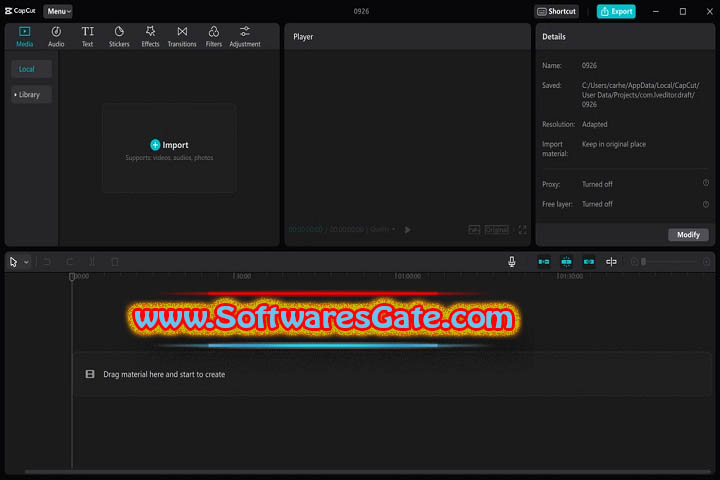720x480 pixels.
Task: Open the Shortcut keyboard list
Action: point(556,11)
